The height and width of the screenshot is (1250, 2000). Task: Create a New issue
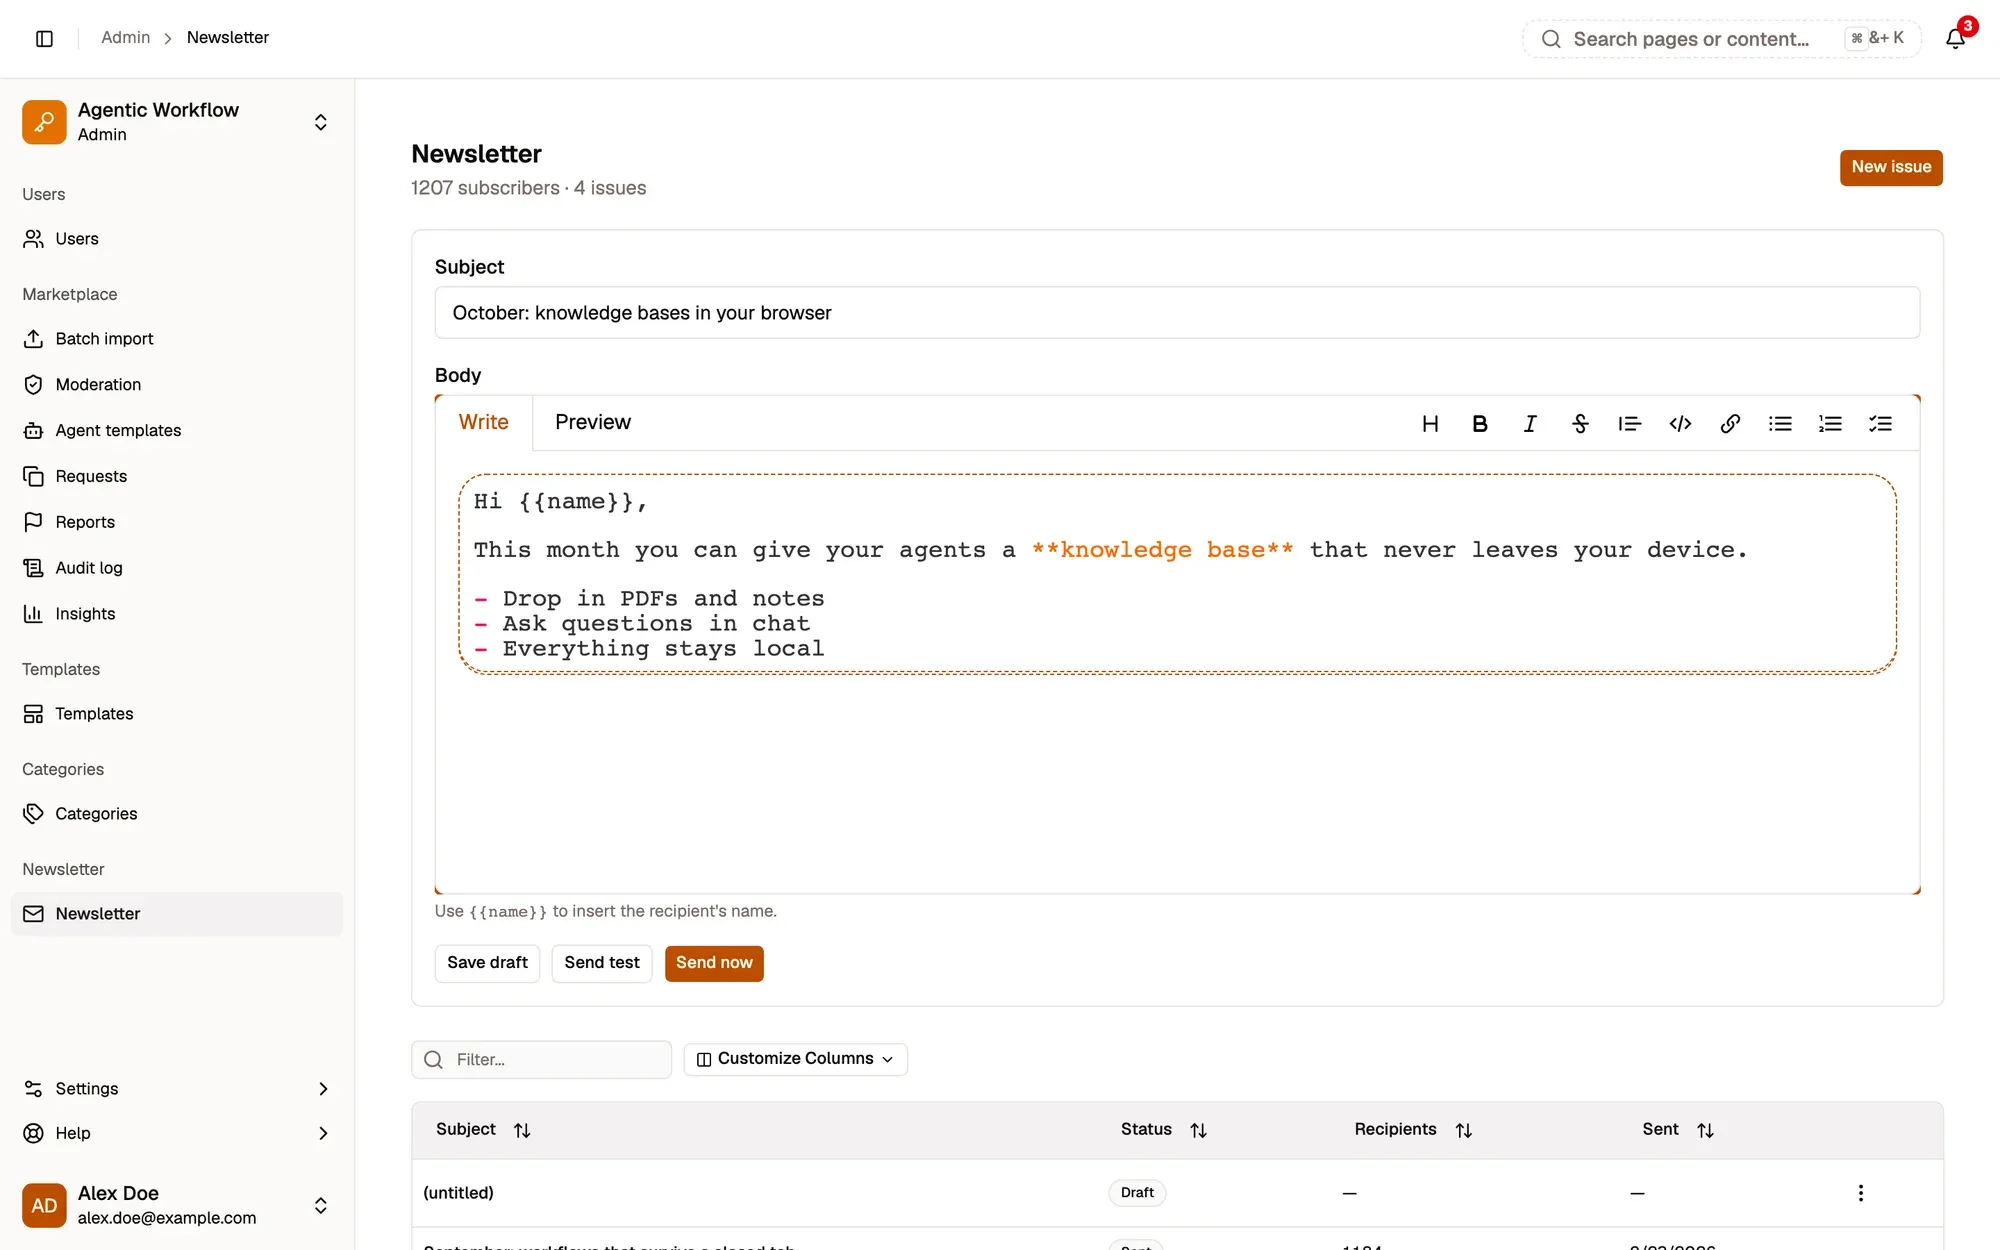(1891, 168)
